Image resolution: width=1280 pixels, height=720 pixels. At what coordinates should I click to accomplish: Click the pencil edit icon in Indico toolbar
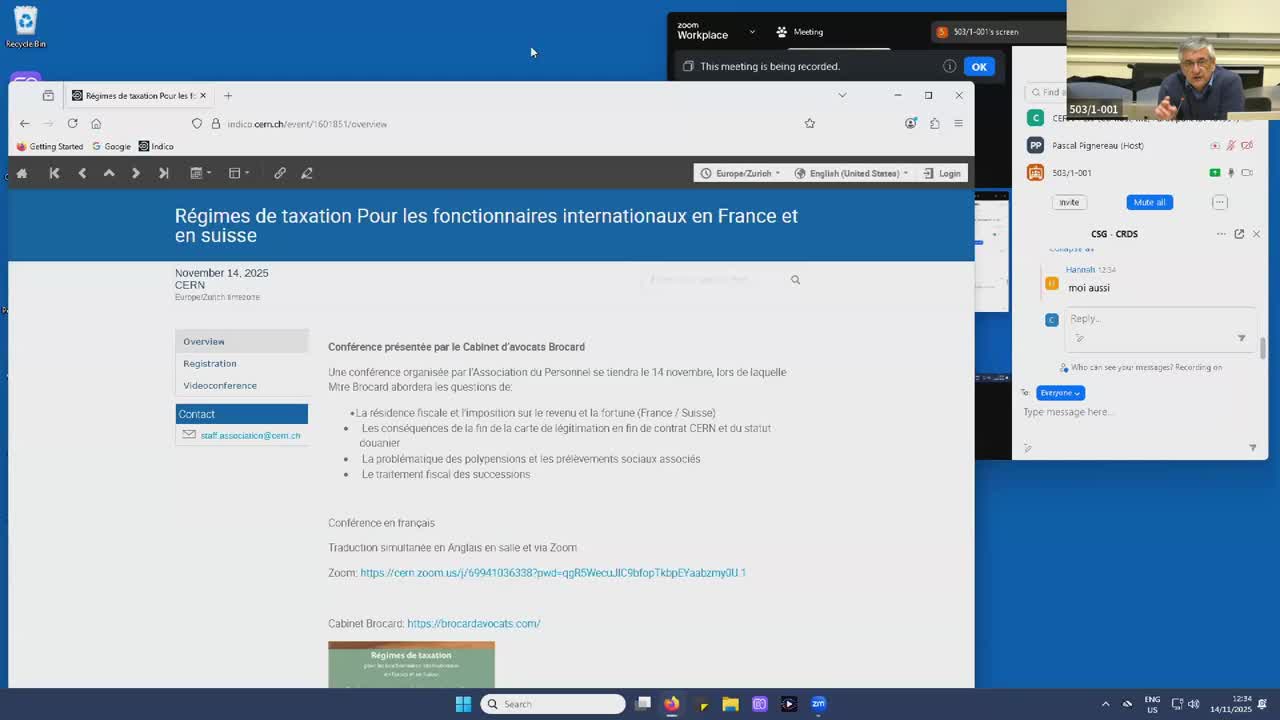(307, 173)
